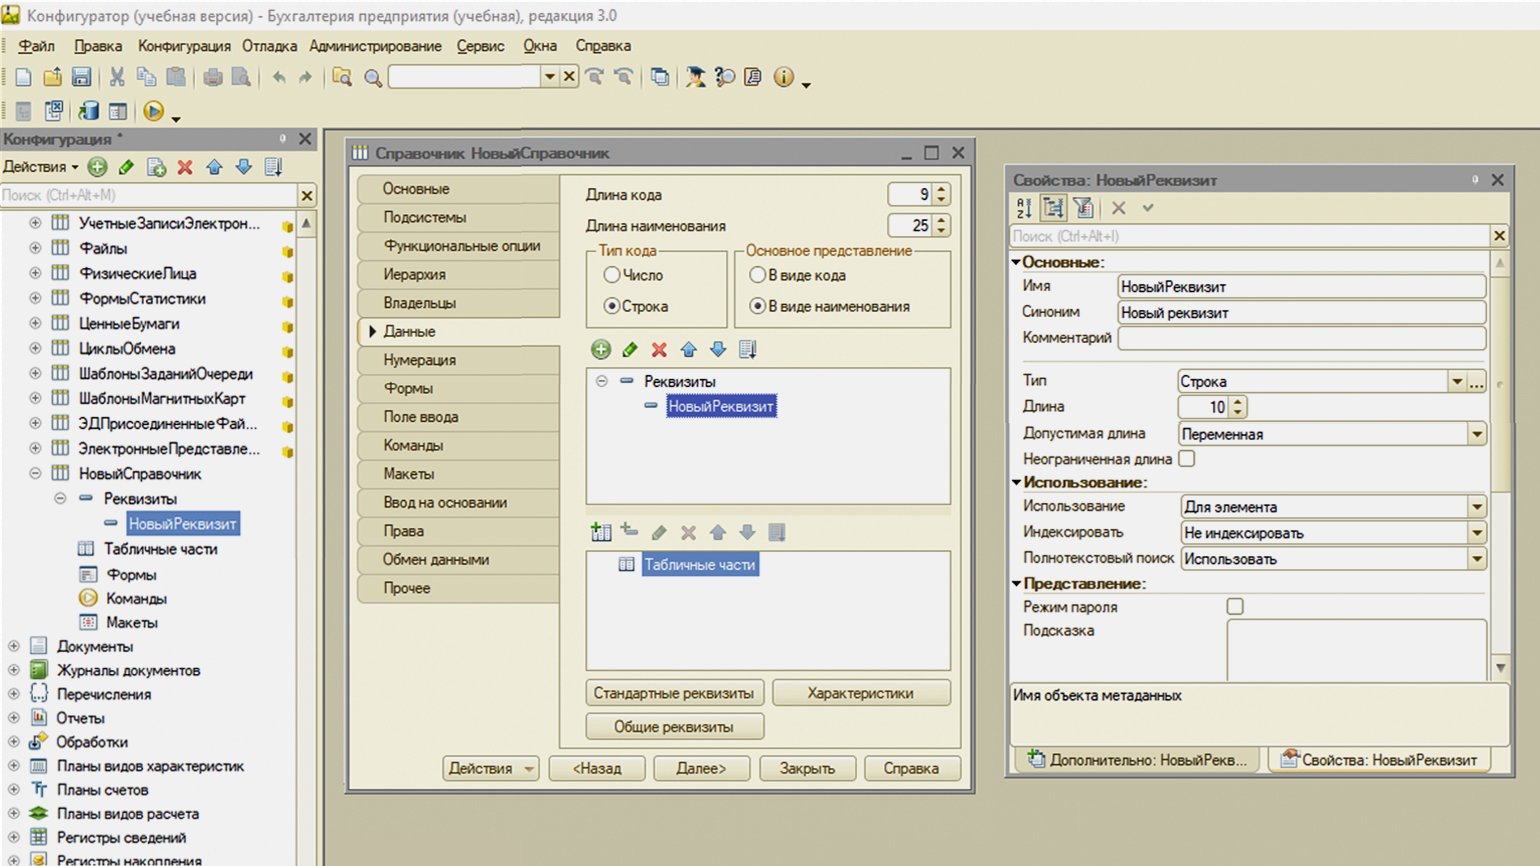This screenshot has width=1540, height=866.
Task: Click the Edit pencil icon in Configuration panel
Action: point(126,167)
